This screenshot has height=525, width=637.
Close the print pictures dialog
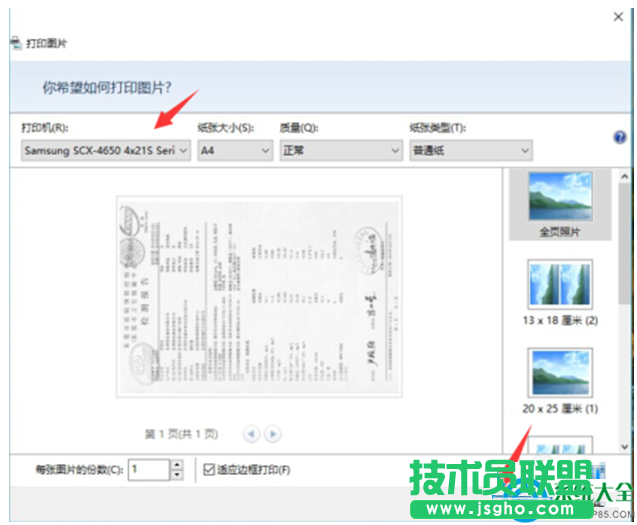pos(616,16)
